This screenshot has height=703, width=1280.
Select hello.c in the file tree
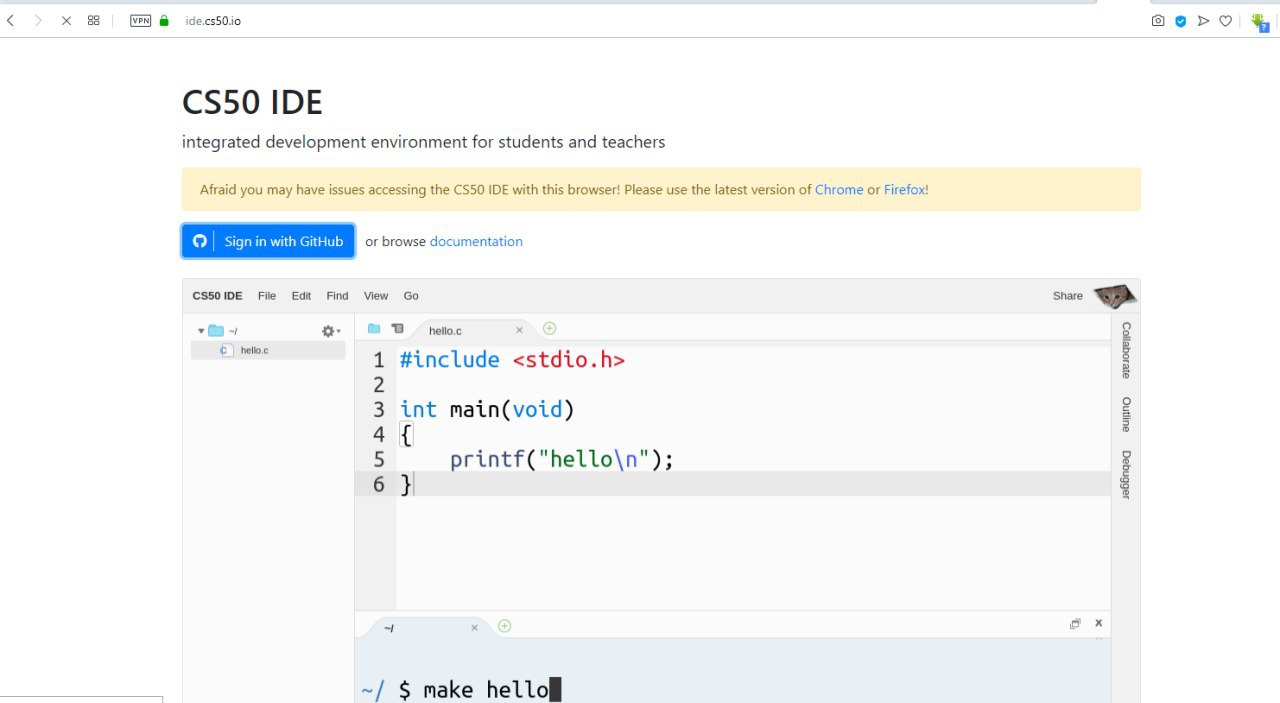click(268, 350)
